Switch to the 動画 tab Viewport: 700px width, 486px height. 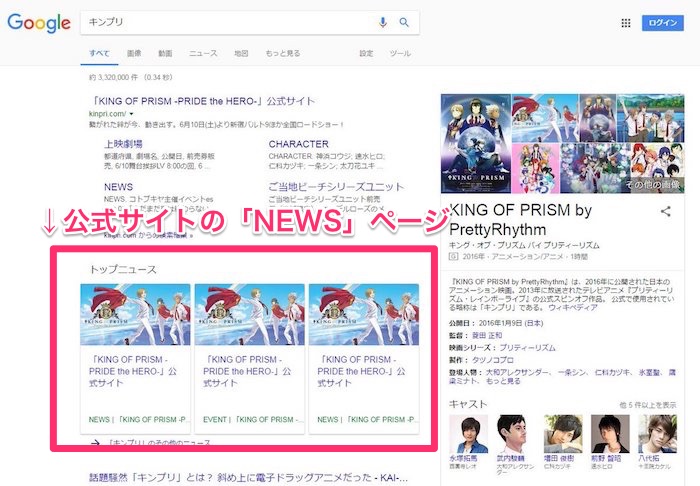[165, 52]
